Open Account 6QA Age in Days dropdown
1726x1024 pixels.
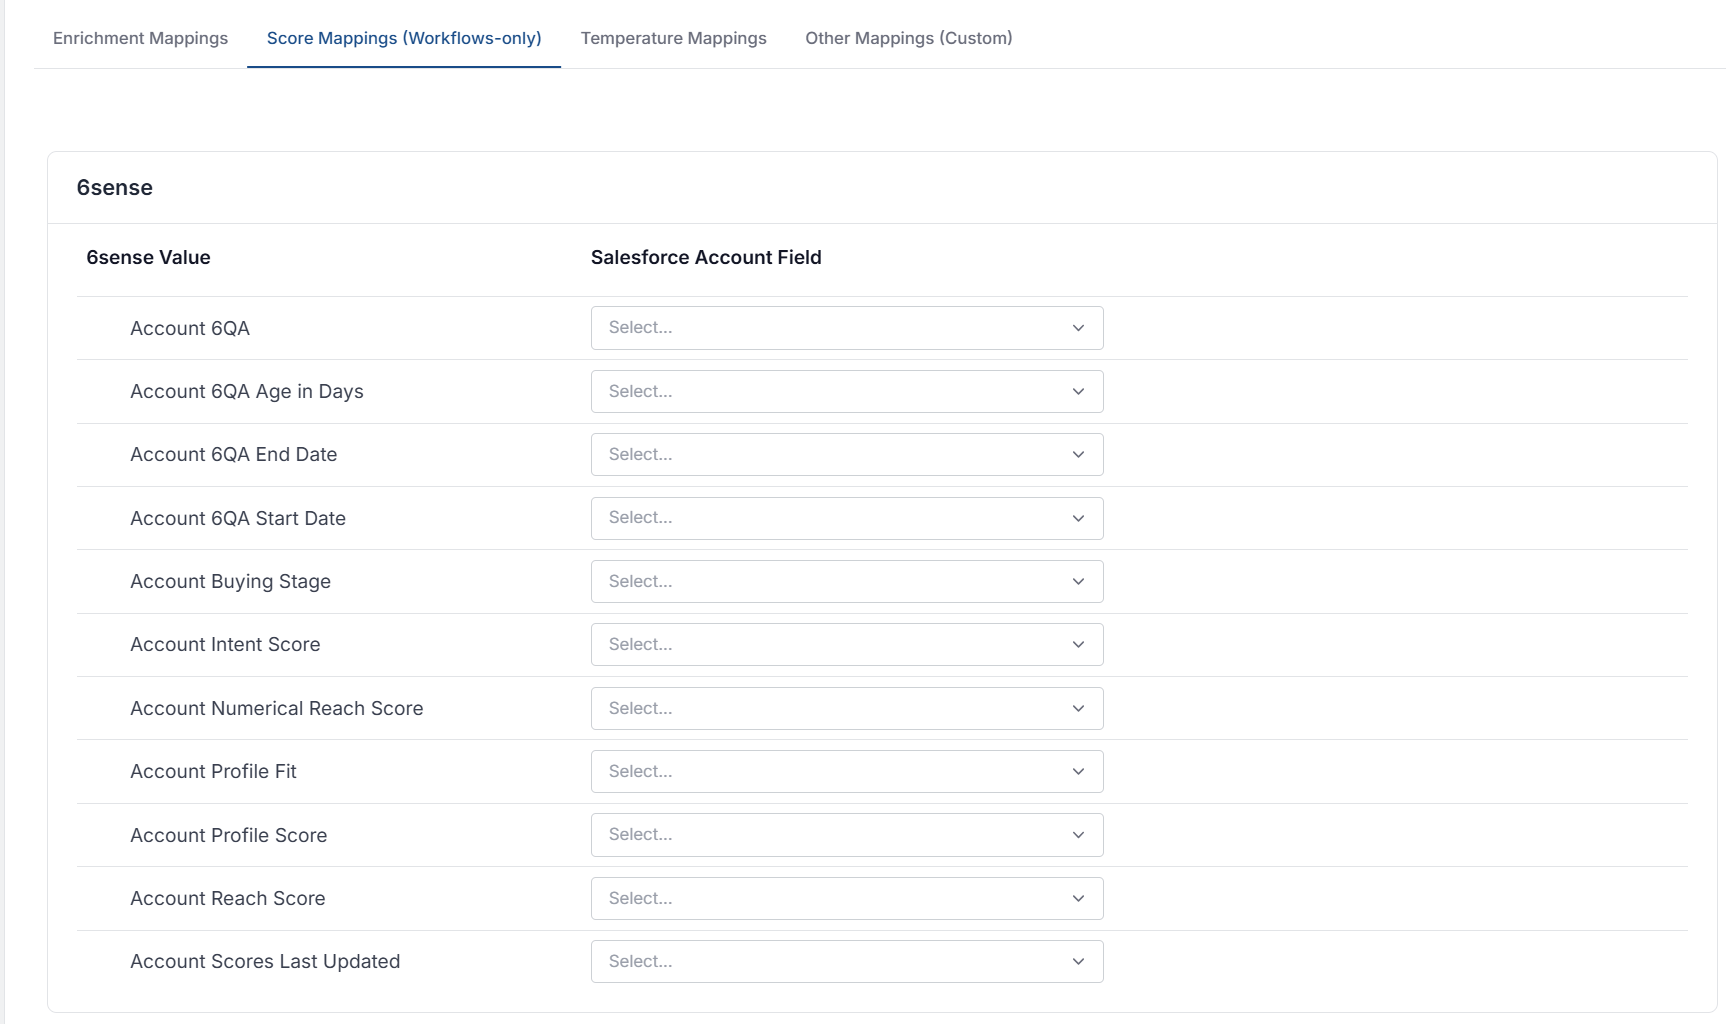(x=847, y=391)
